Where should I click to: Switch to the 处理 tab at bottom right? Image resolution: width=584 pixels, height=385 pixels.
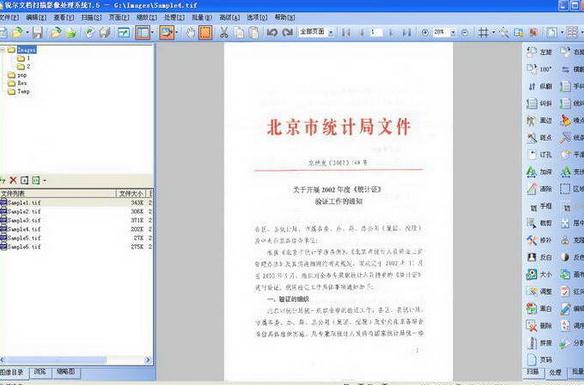point(555,372)
